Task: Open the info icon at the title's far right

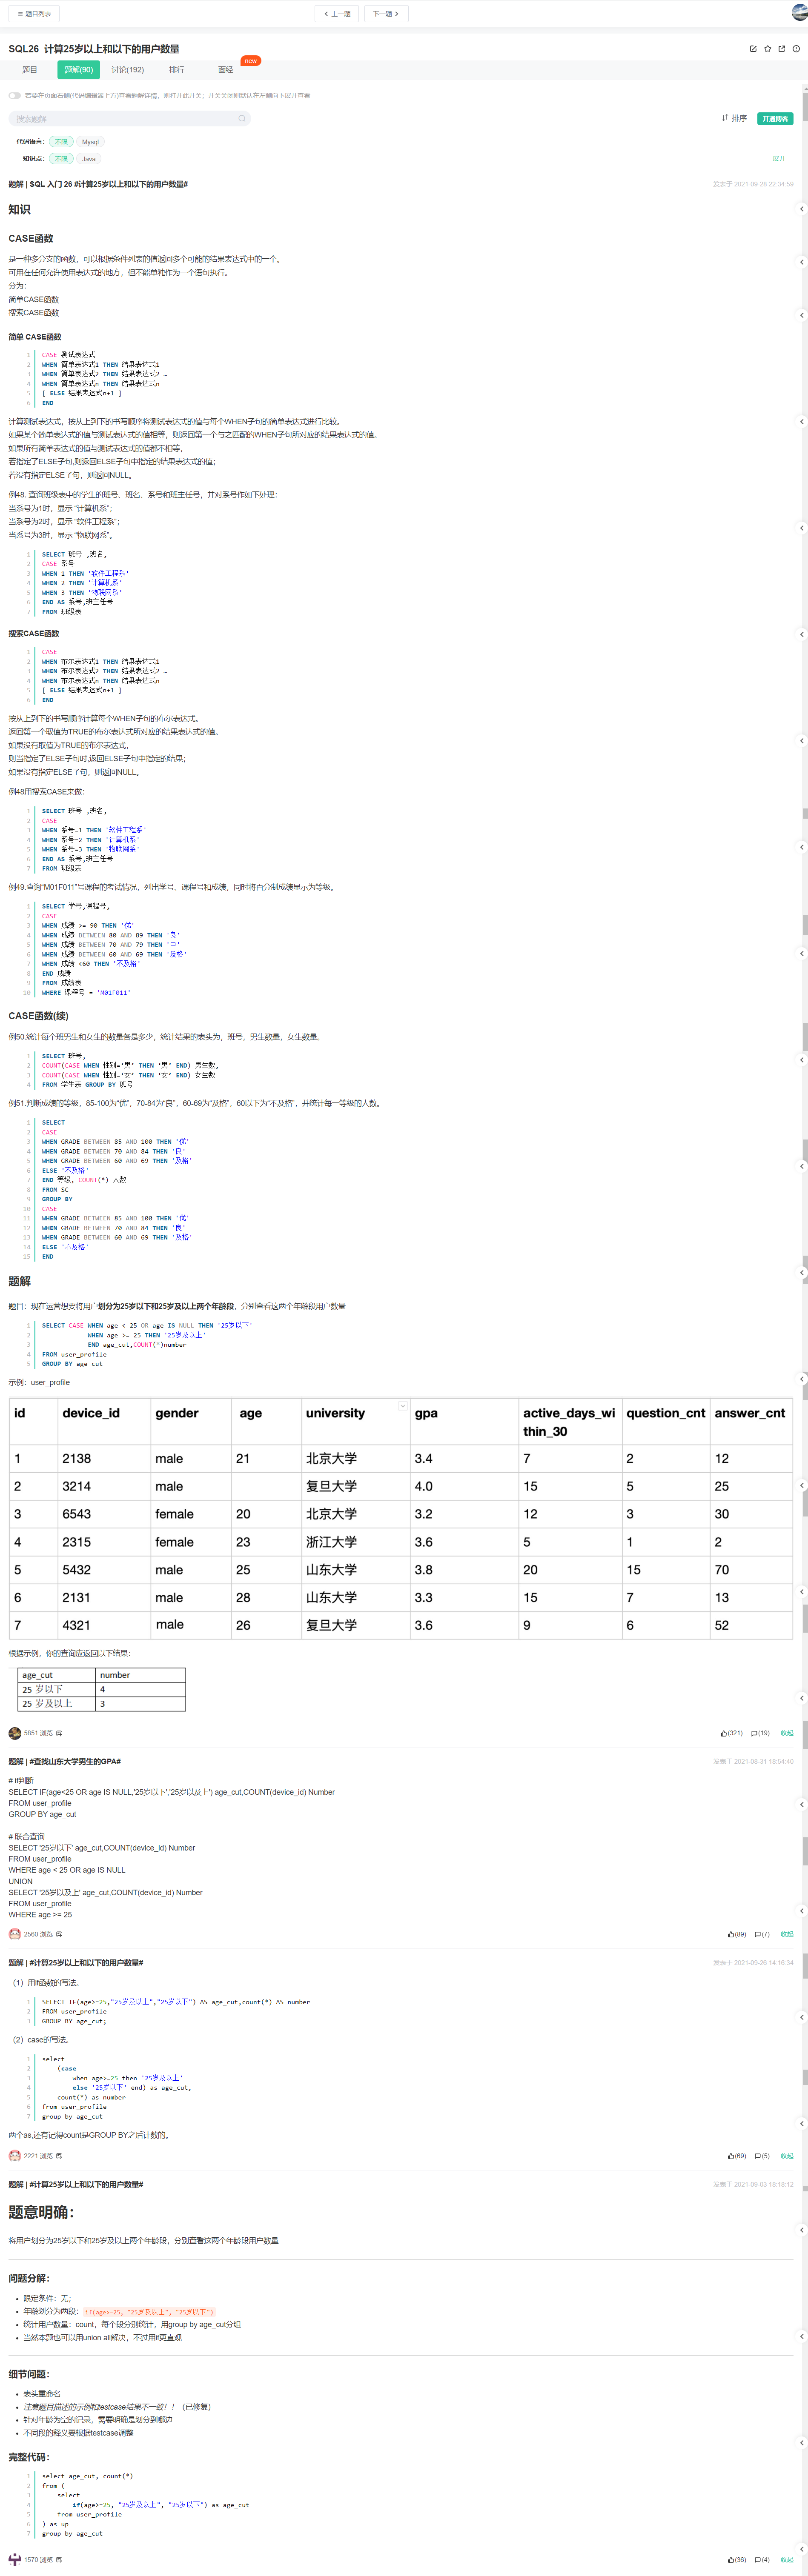Action: tap(796, 48)
